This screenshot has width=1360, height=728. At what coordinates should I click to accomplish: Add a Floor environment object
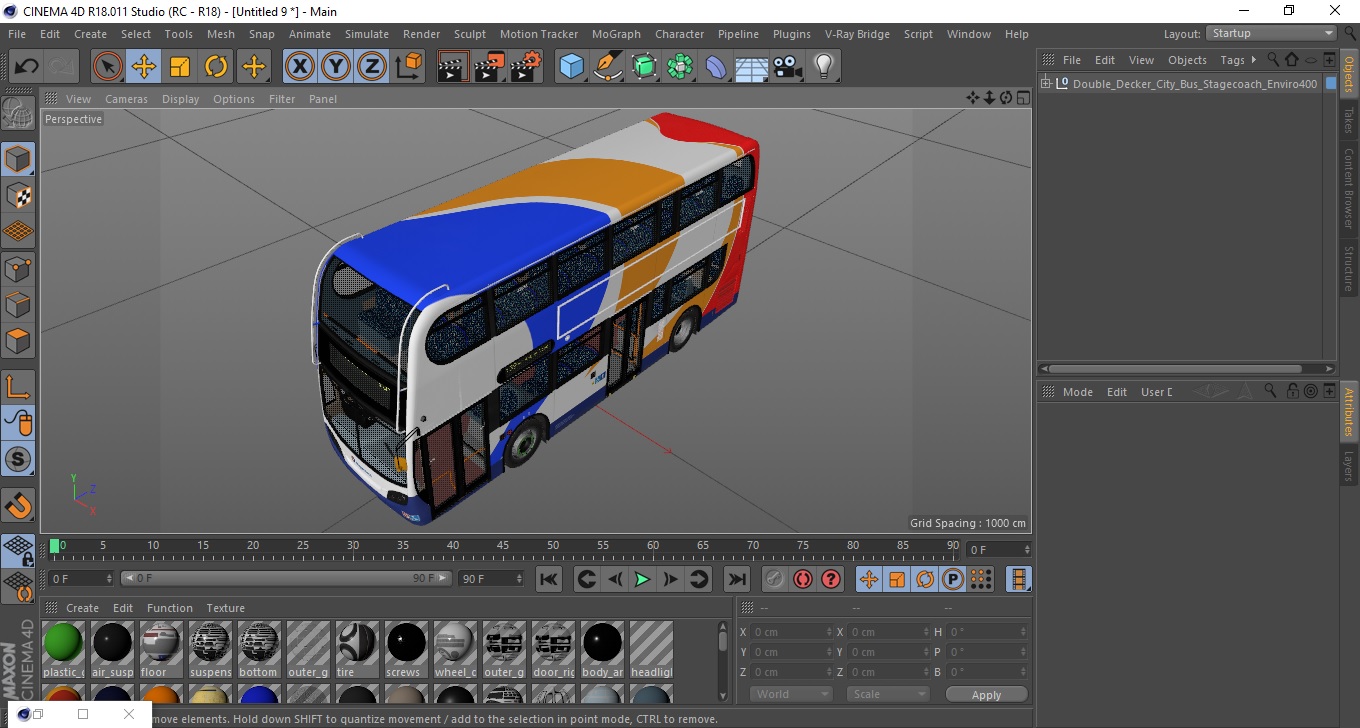click(x=752, y=67)
